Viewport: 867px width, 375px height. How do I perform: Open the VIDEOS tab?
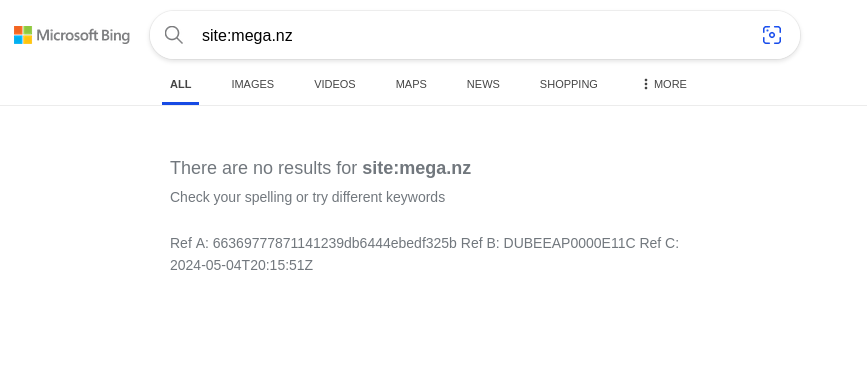click(335, 84)
